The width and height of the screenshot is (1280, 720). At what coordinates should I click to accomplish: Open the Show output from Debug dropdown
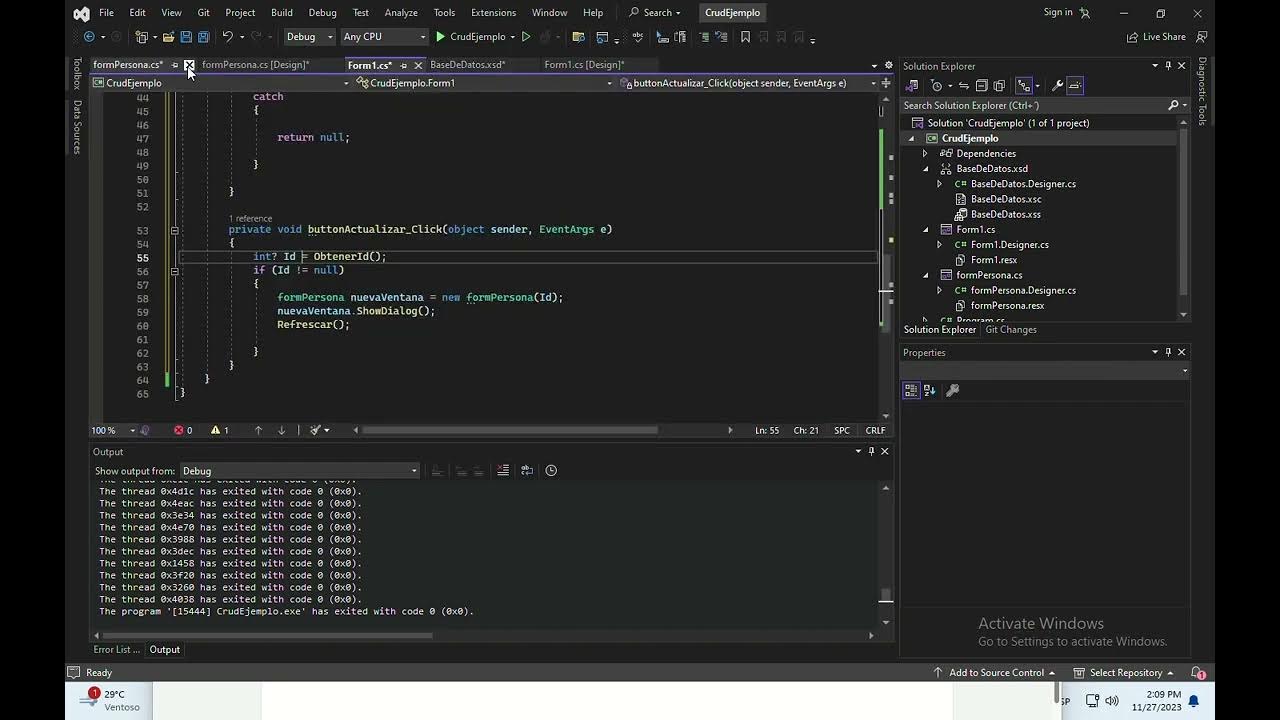pyautogui.click(x=299, y=471)
